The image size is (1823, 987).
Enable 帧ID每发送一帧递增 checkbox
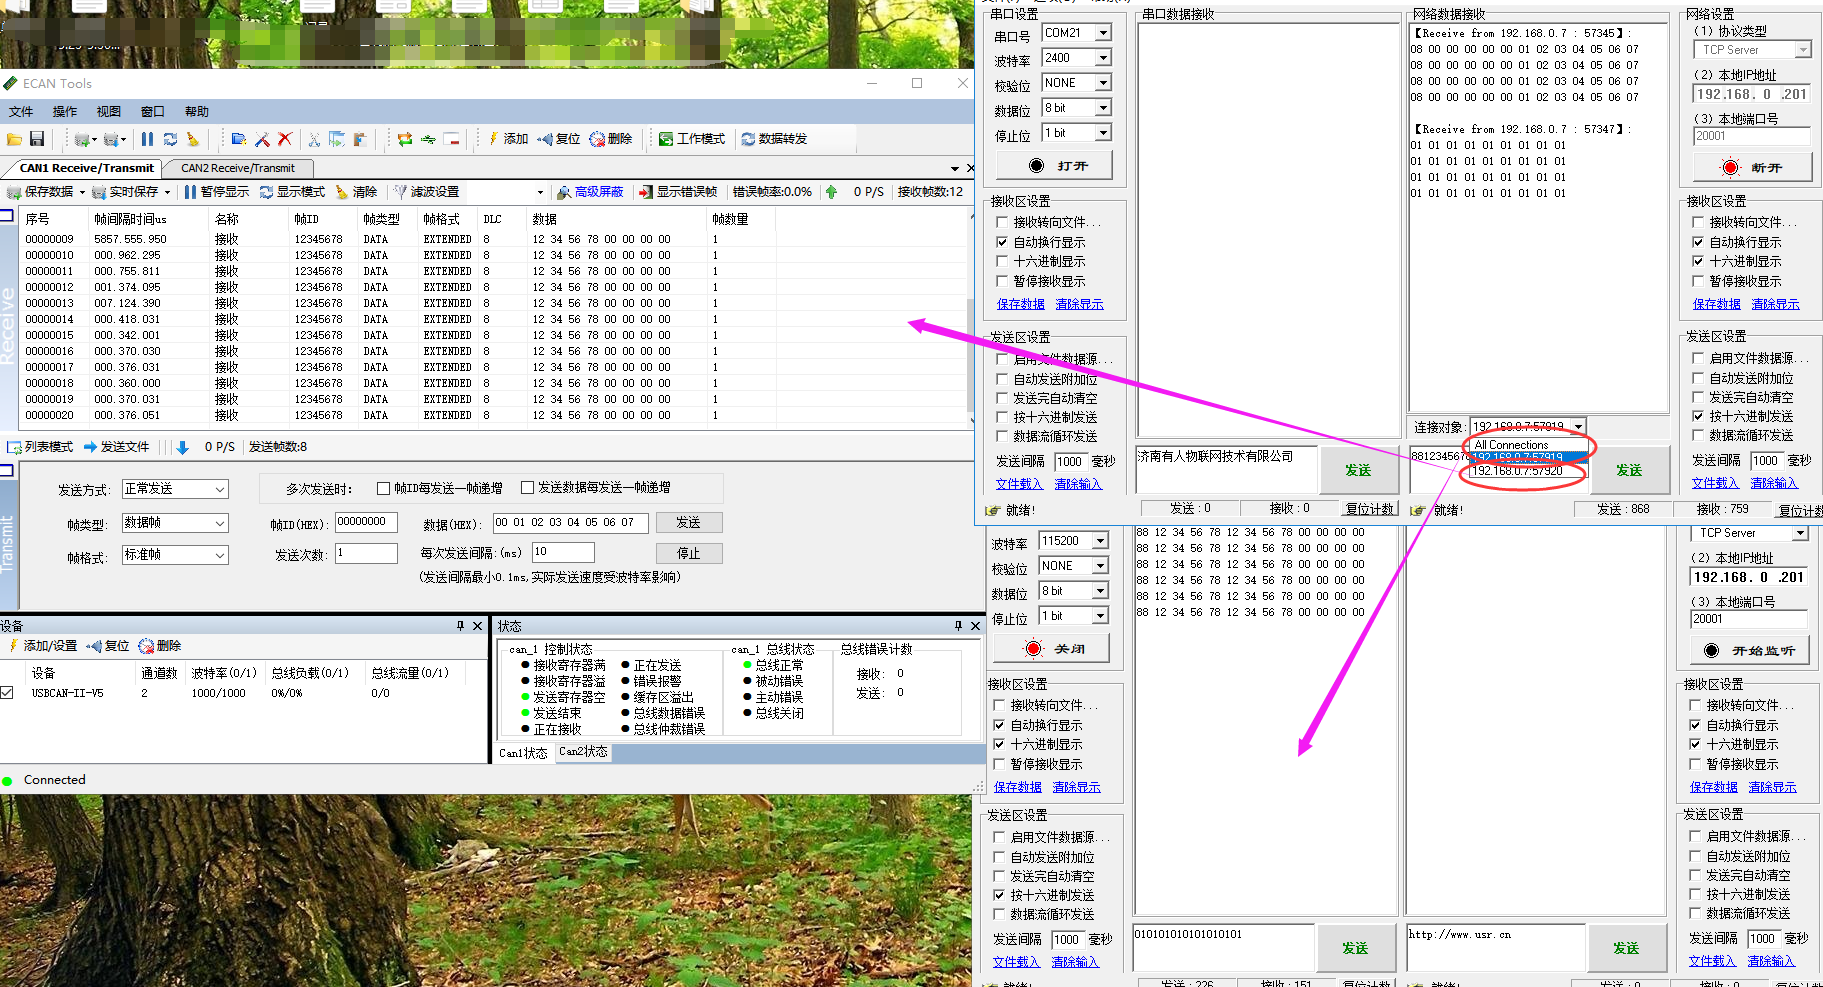click(383, 488)
